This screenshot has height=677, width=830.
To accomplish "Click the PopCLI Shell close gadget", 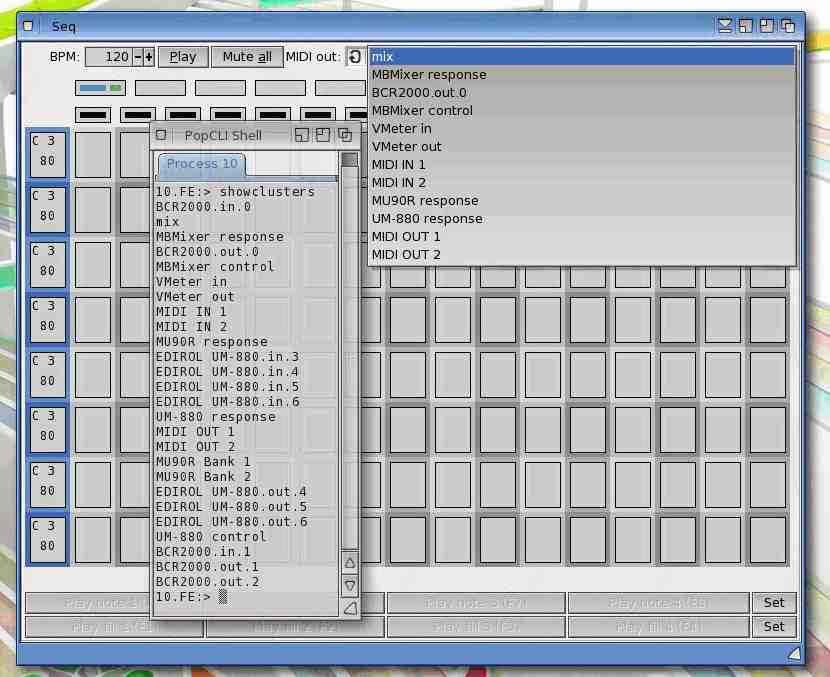I will (x=161, y=135).
